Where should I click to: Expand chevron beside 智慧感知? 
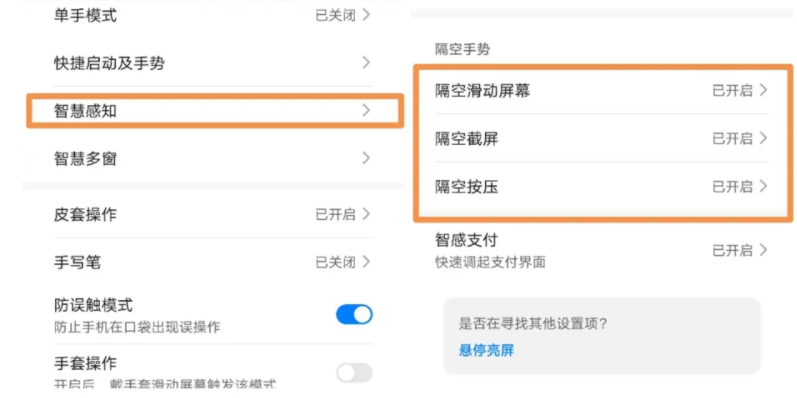pos(366,110)
